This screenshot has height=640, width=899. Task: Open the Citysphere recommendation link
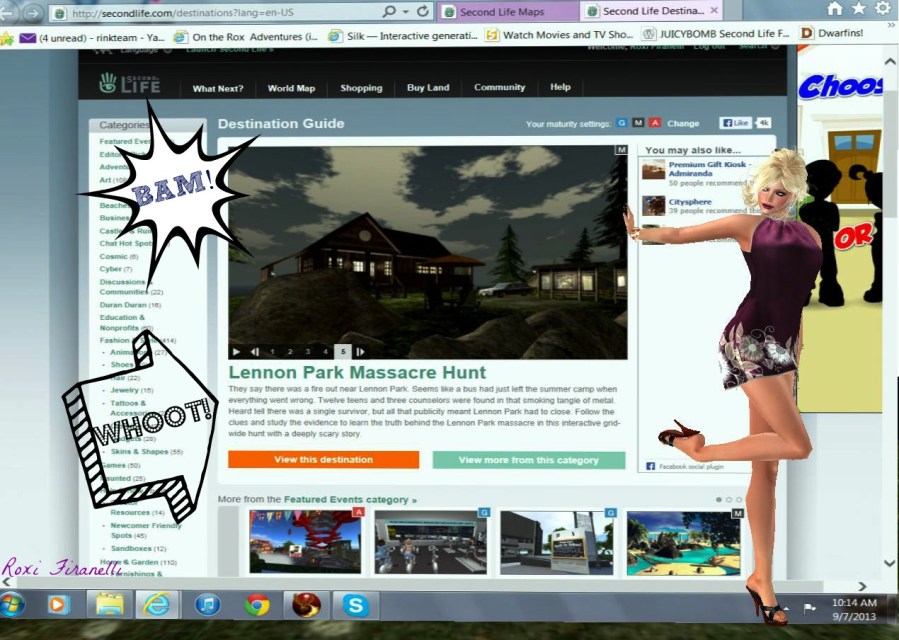(690, 201)
